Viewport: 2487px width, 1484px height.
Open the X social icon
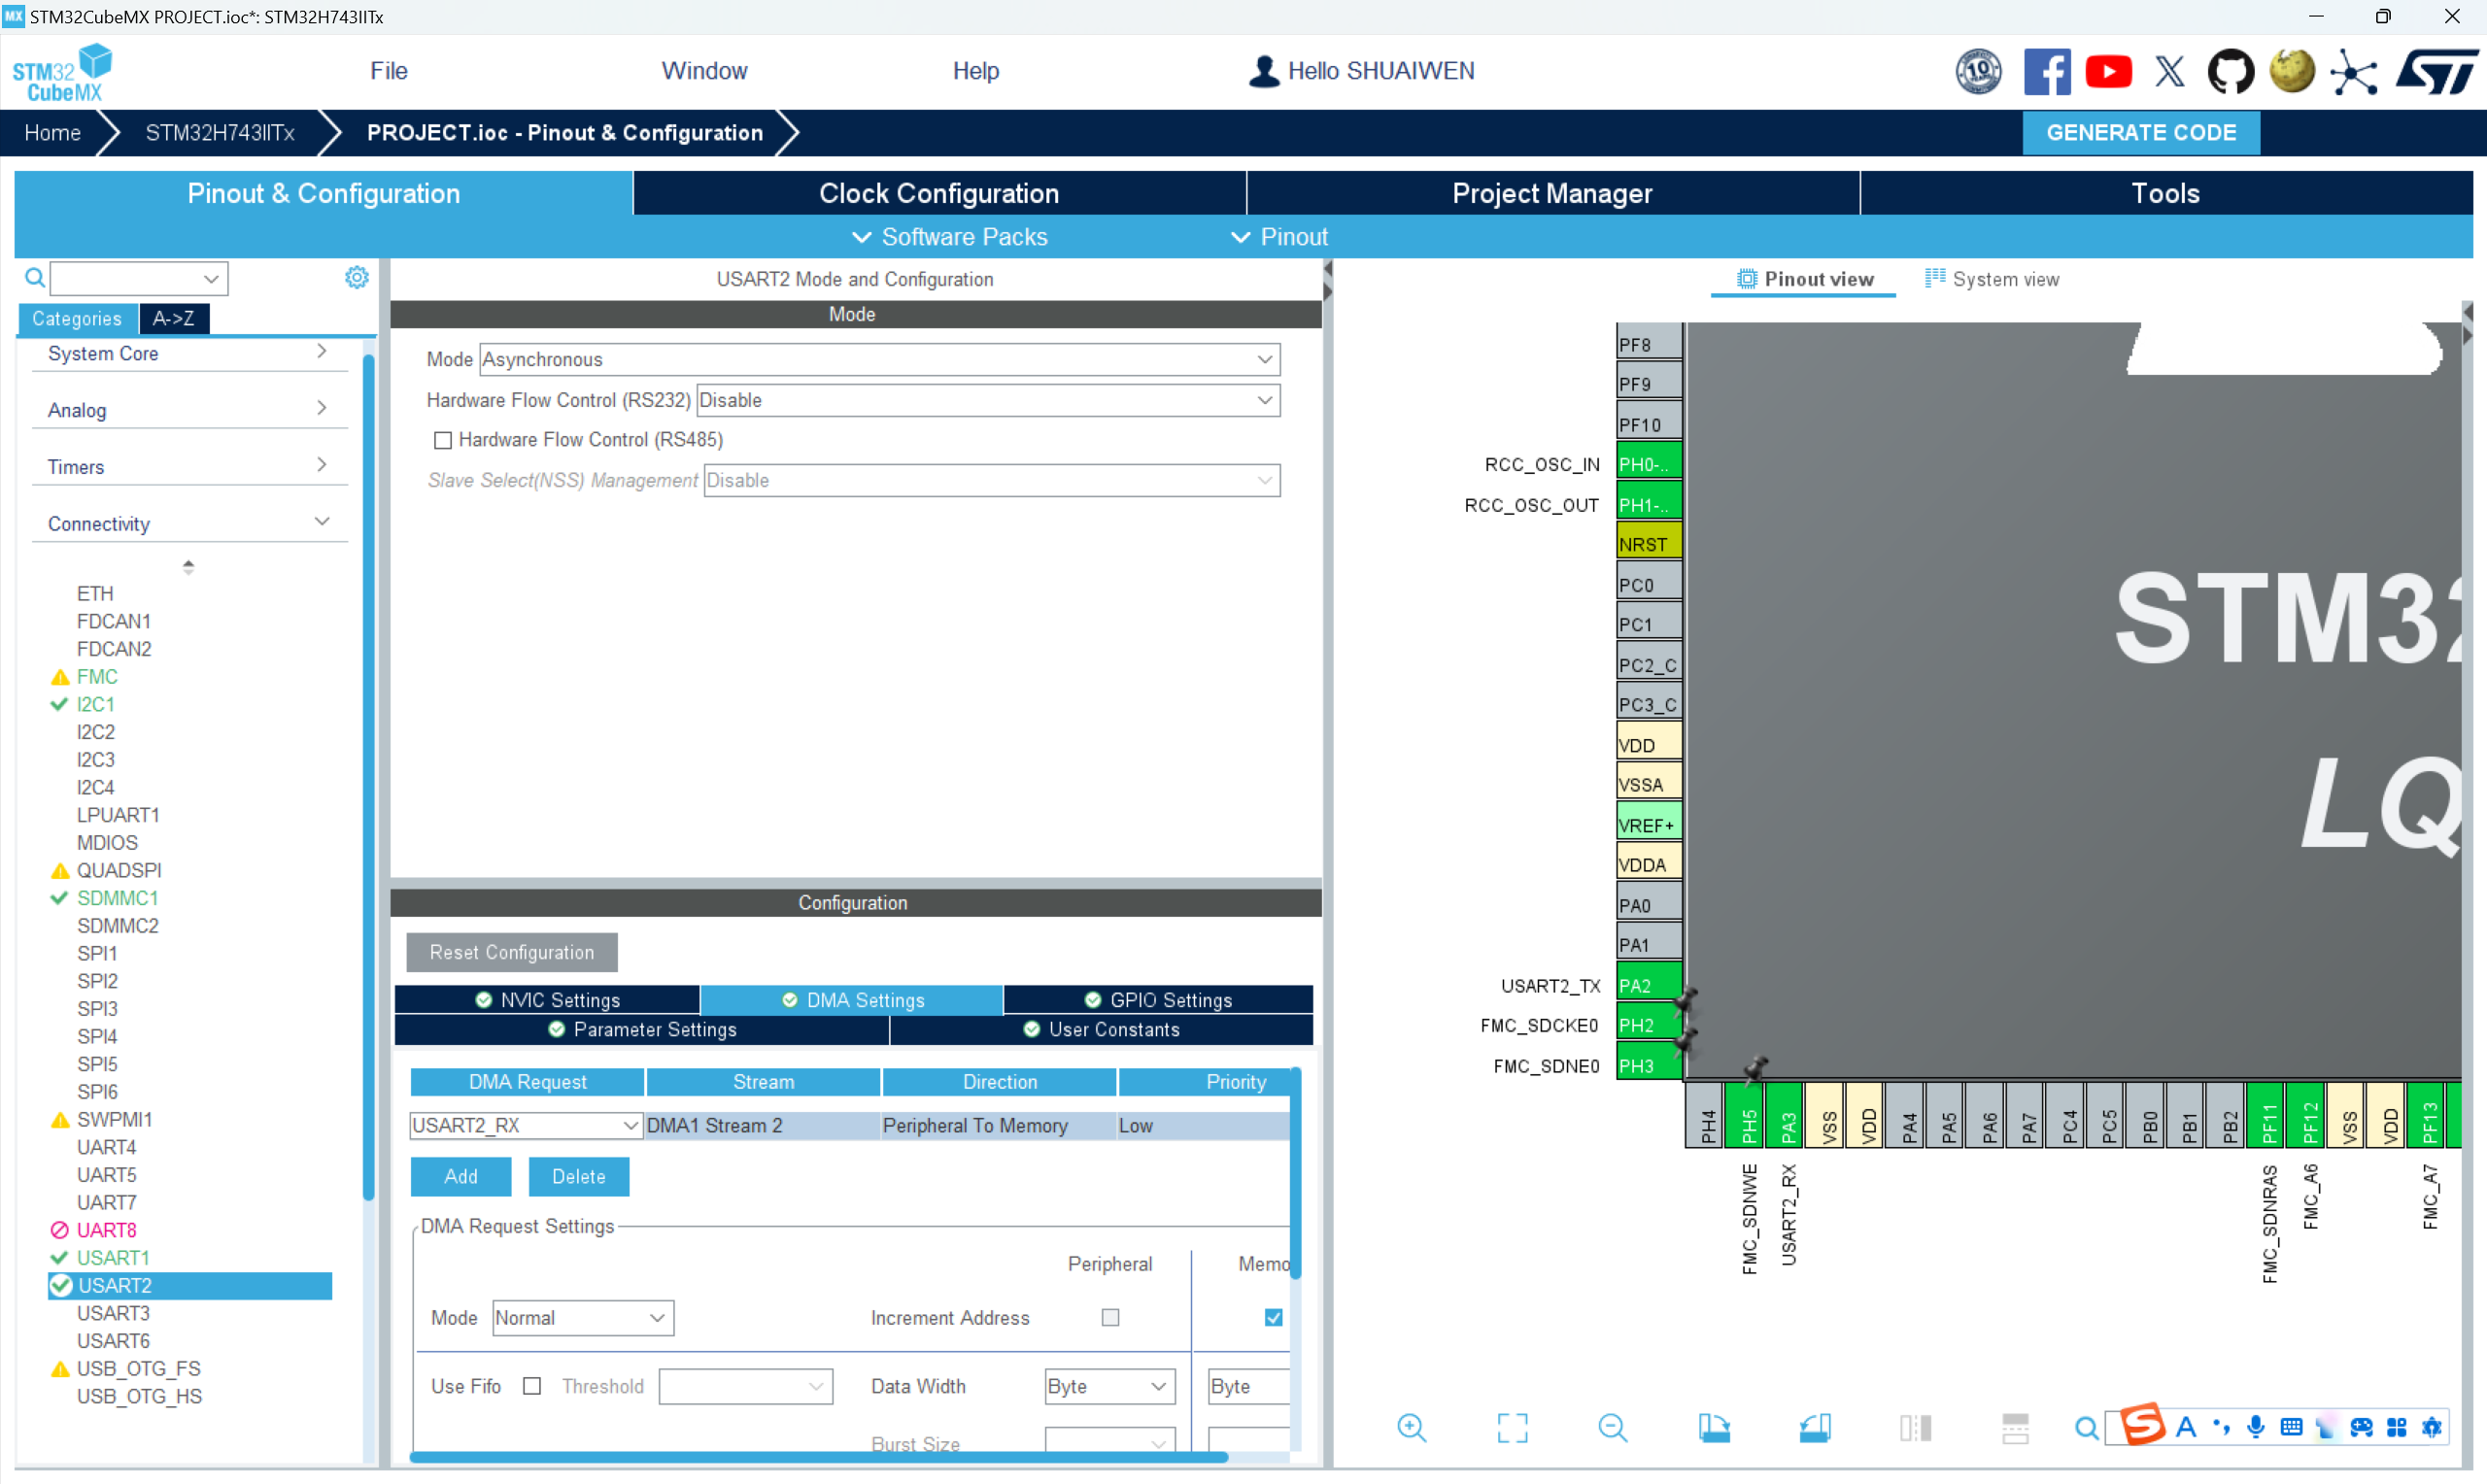pyautogui.click(x=2169, y=72)
